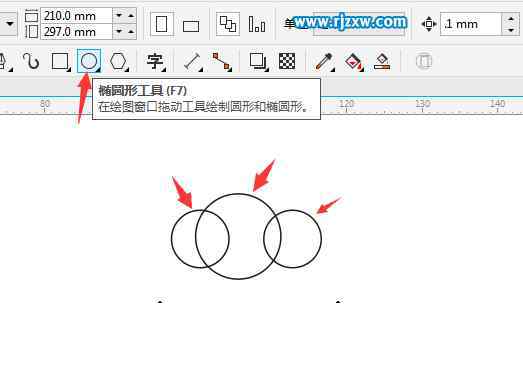Screen dimensions: 523x372
Task: Click the 210.0 mm page width field
Action: (x=77, y=16)
